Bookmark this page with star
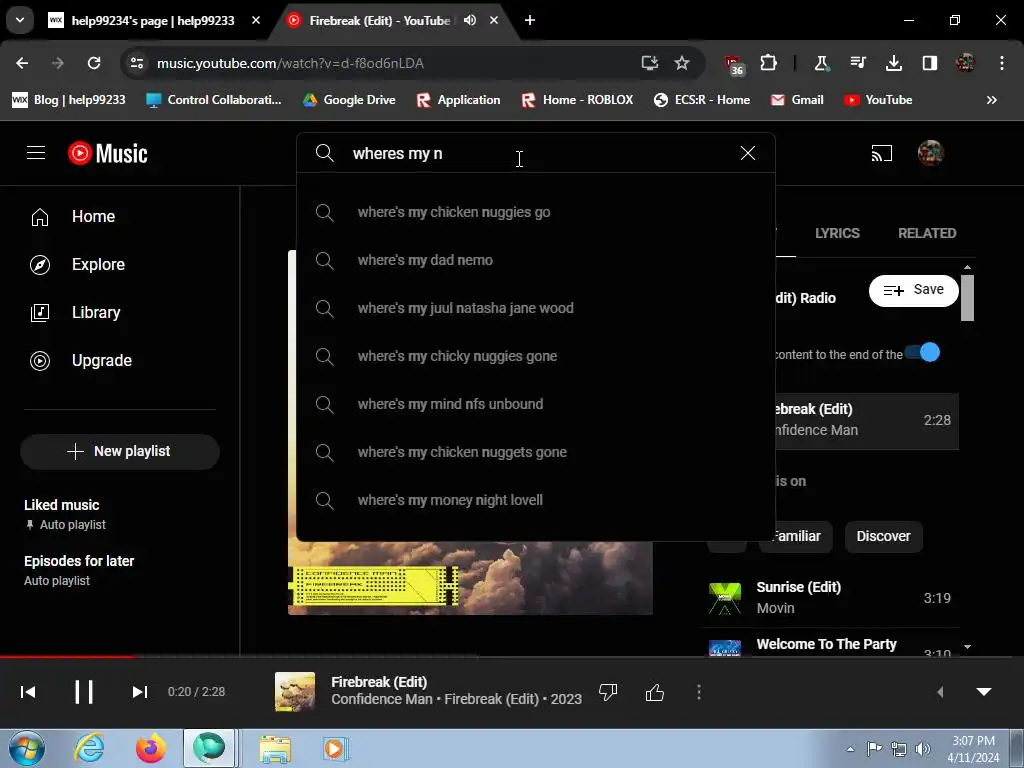The width and height of the screenshot is (1024, 768). tap(682, 63)
